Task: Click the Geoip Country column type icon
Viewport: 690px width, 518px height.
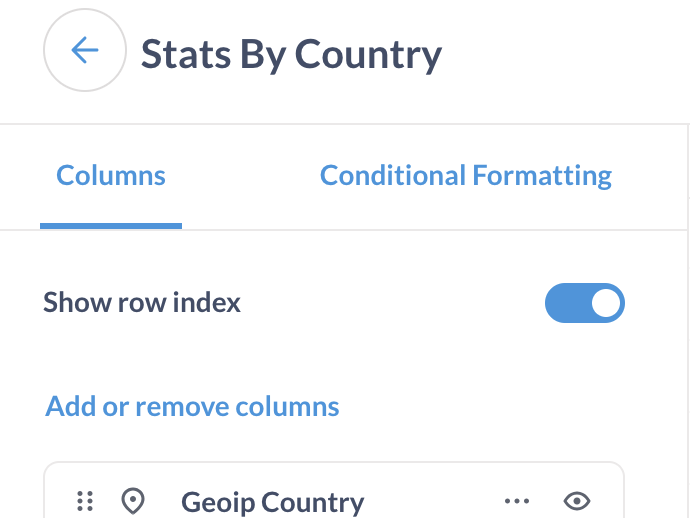Action: pyautogui.click(x=132, y=501)
